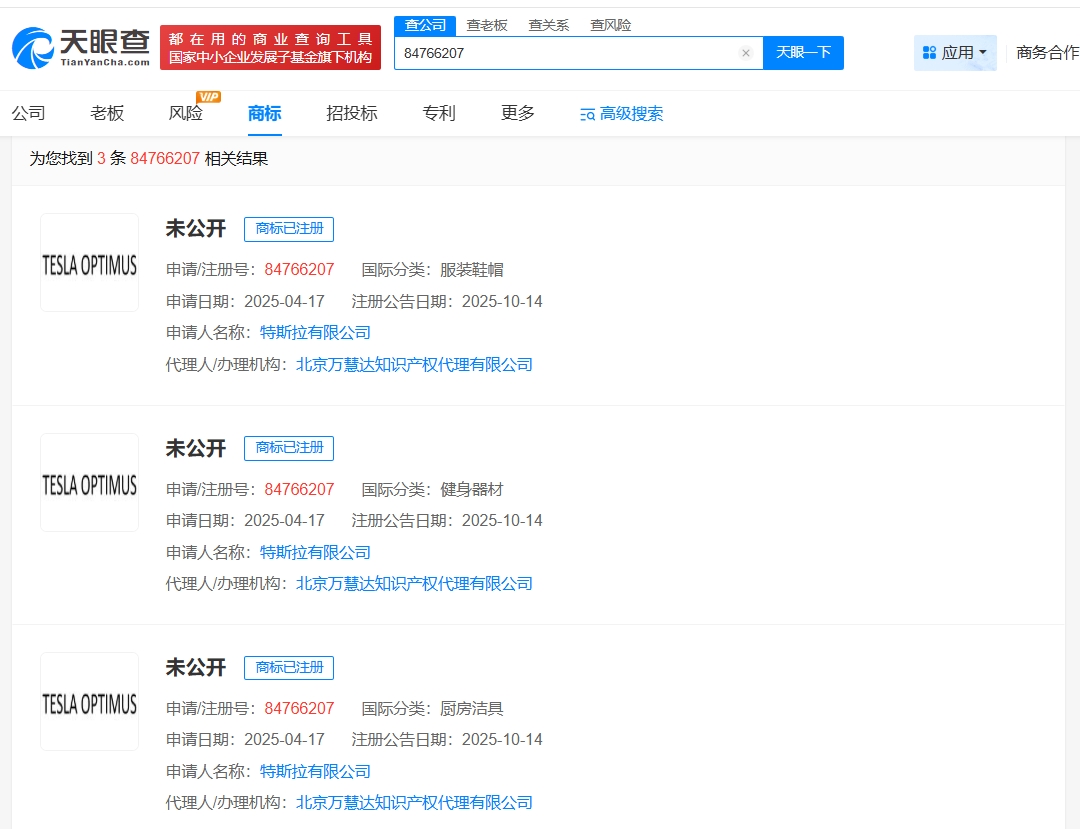Open the 更多 navigation dropdown
This screenshot has height=829, width=1080.
[516, 114]
